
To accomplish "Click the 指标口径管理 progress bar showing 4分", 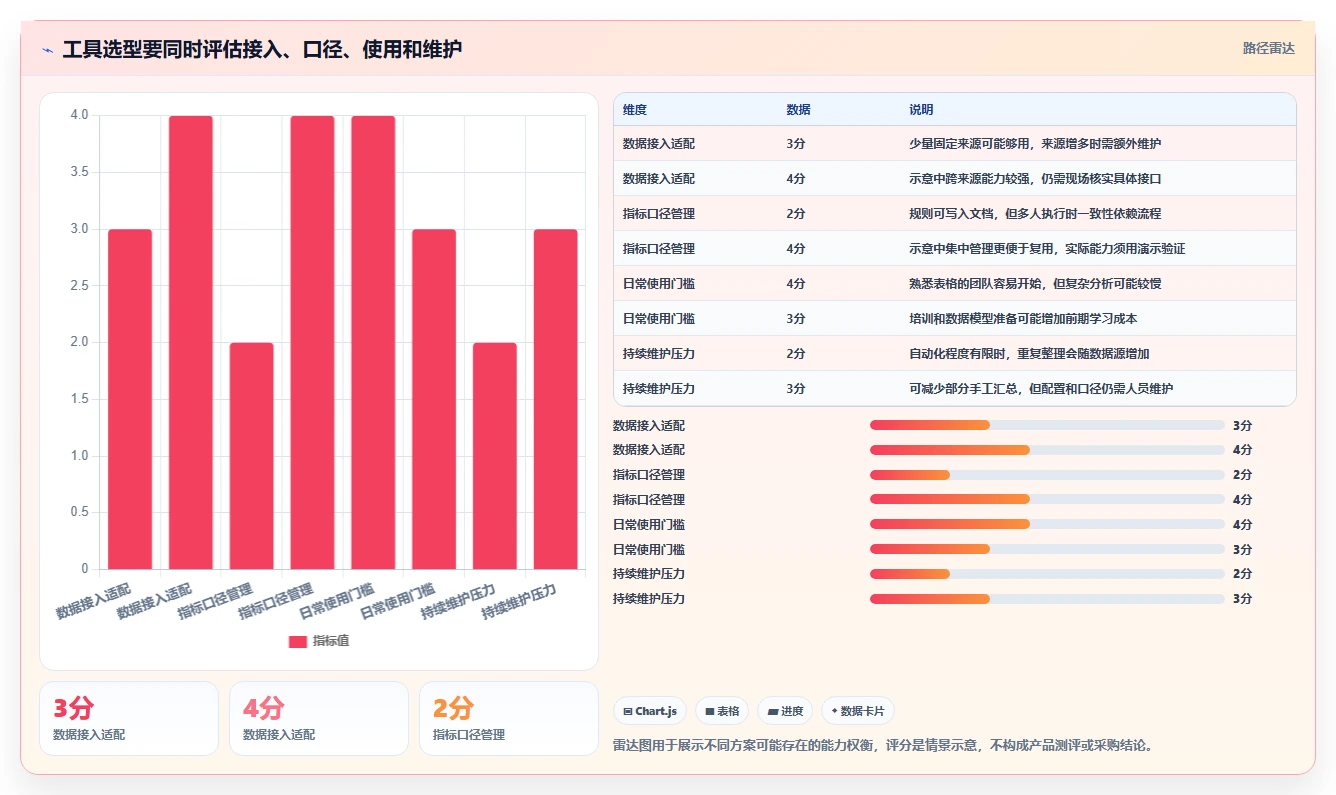I will pos(1047,499).
